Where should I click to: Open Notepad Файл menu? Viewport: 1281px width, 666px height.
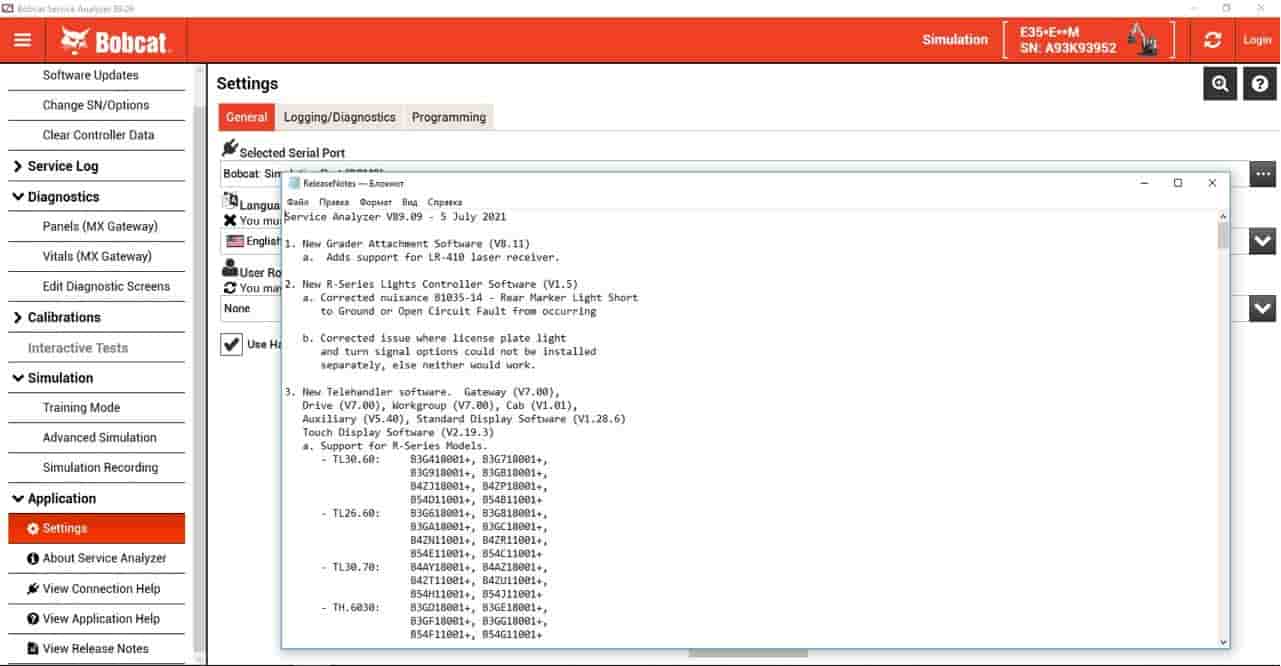[x=297, y=202]
